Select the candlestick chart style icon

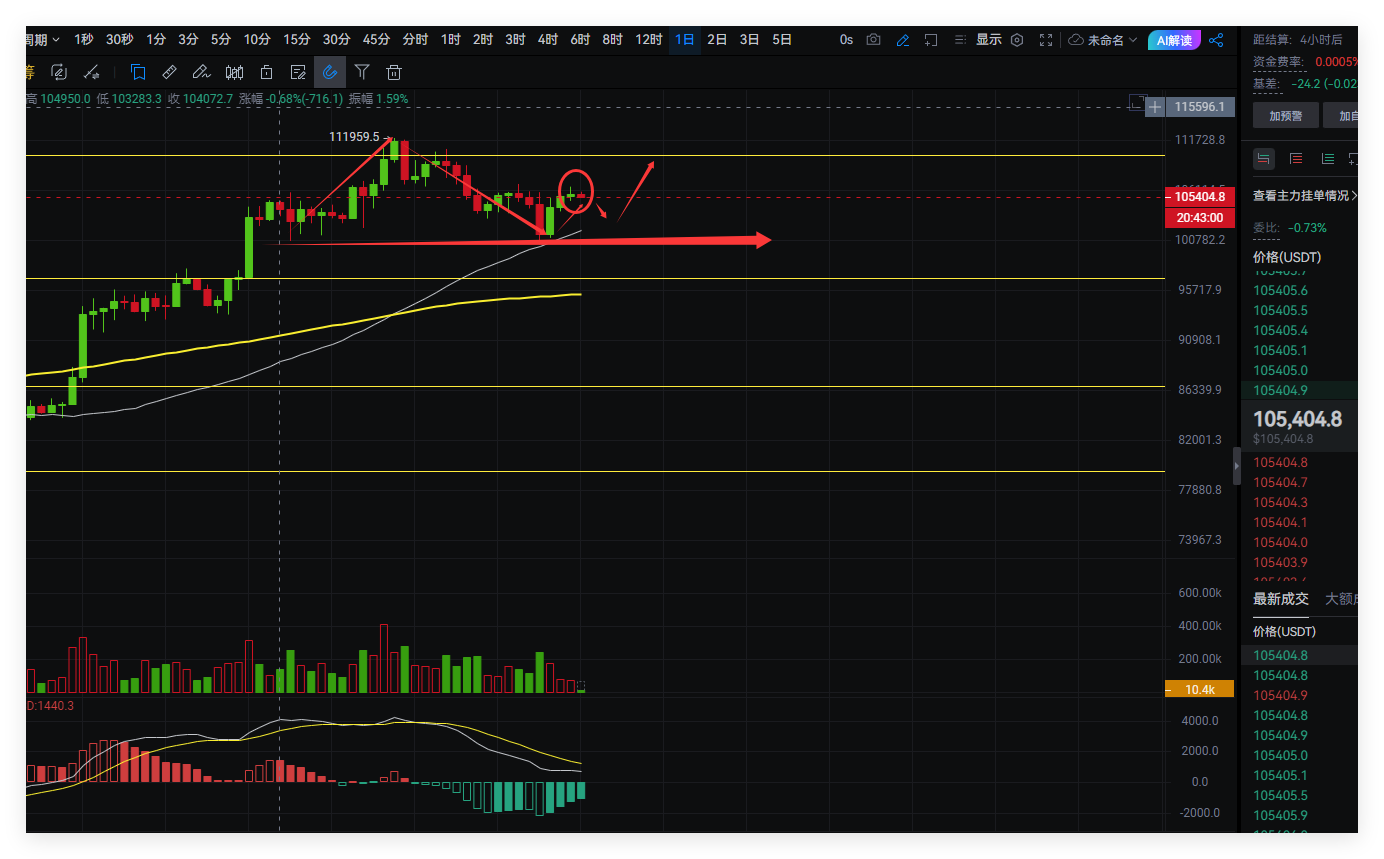point(234,72)
